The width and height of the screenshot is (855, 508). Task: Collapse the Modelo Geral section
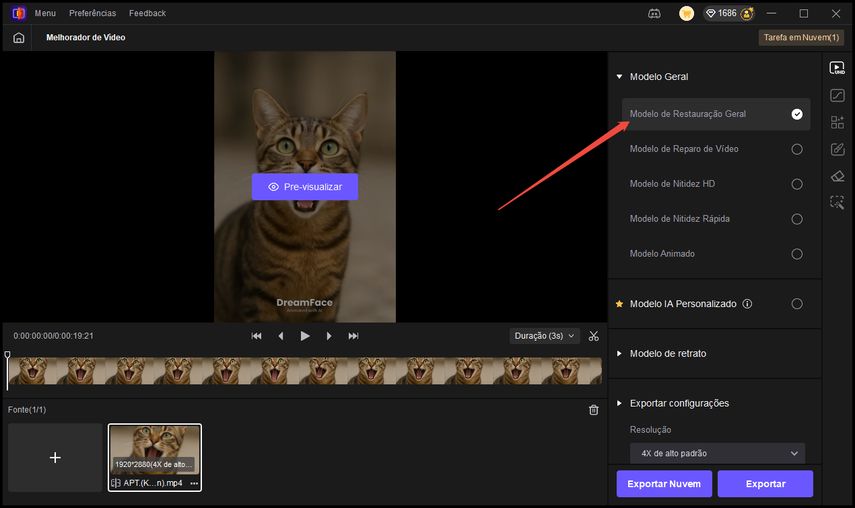click(x=619, y=77)
